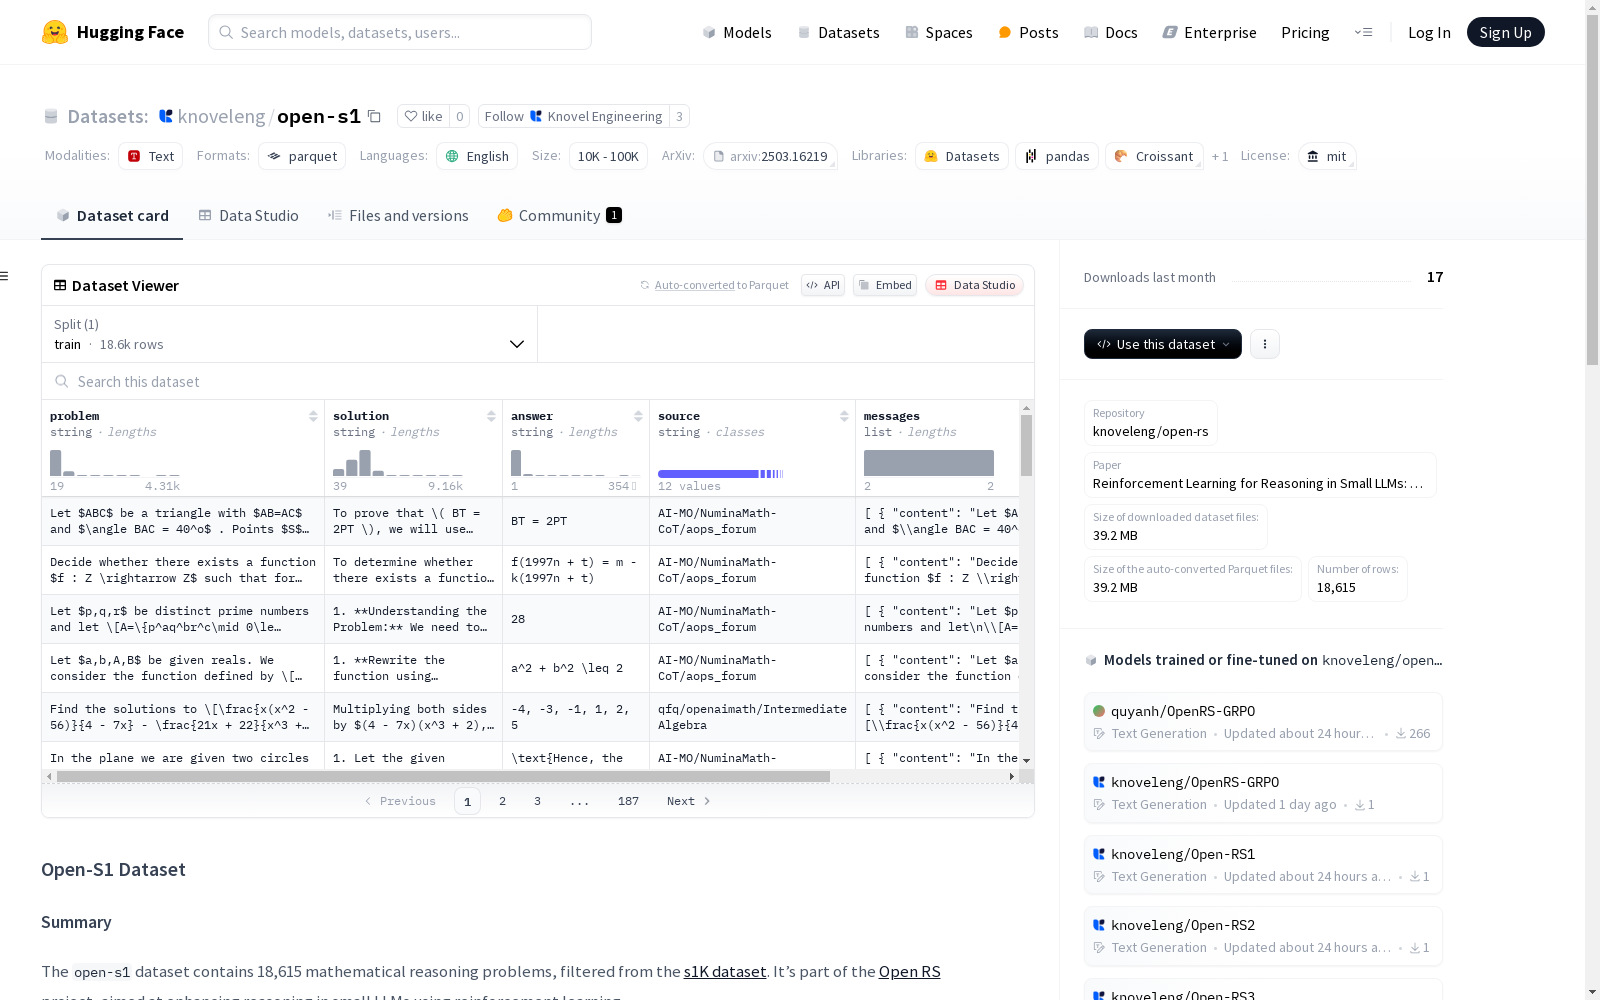1600x1000 pixels.
Task: Go to Spaces in navigation
Action: [939, 32]
